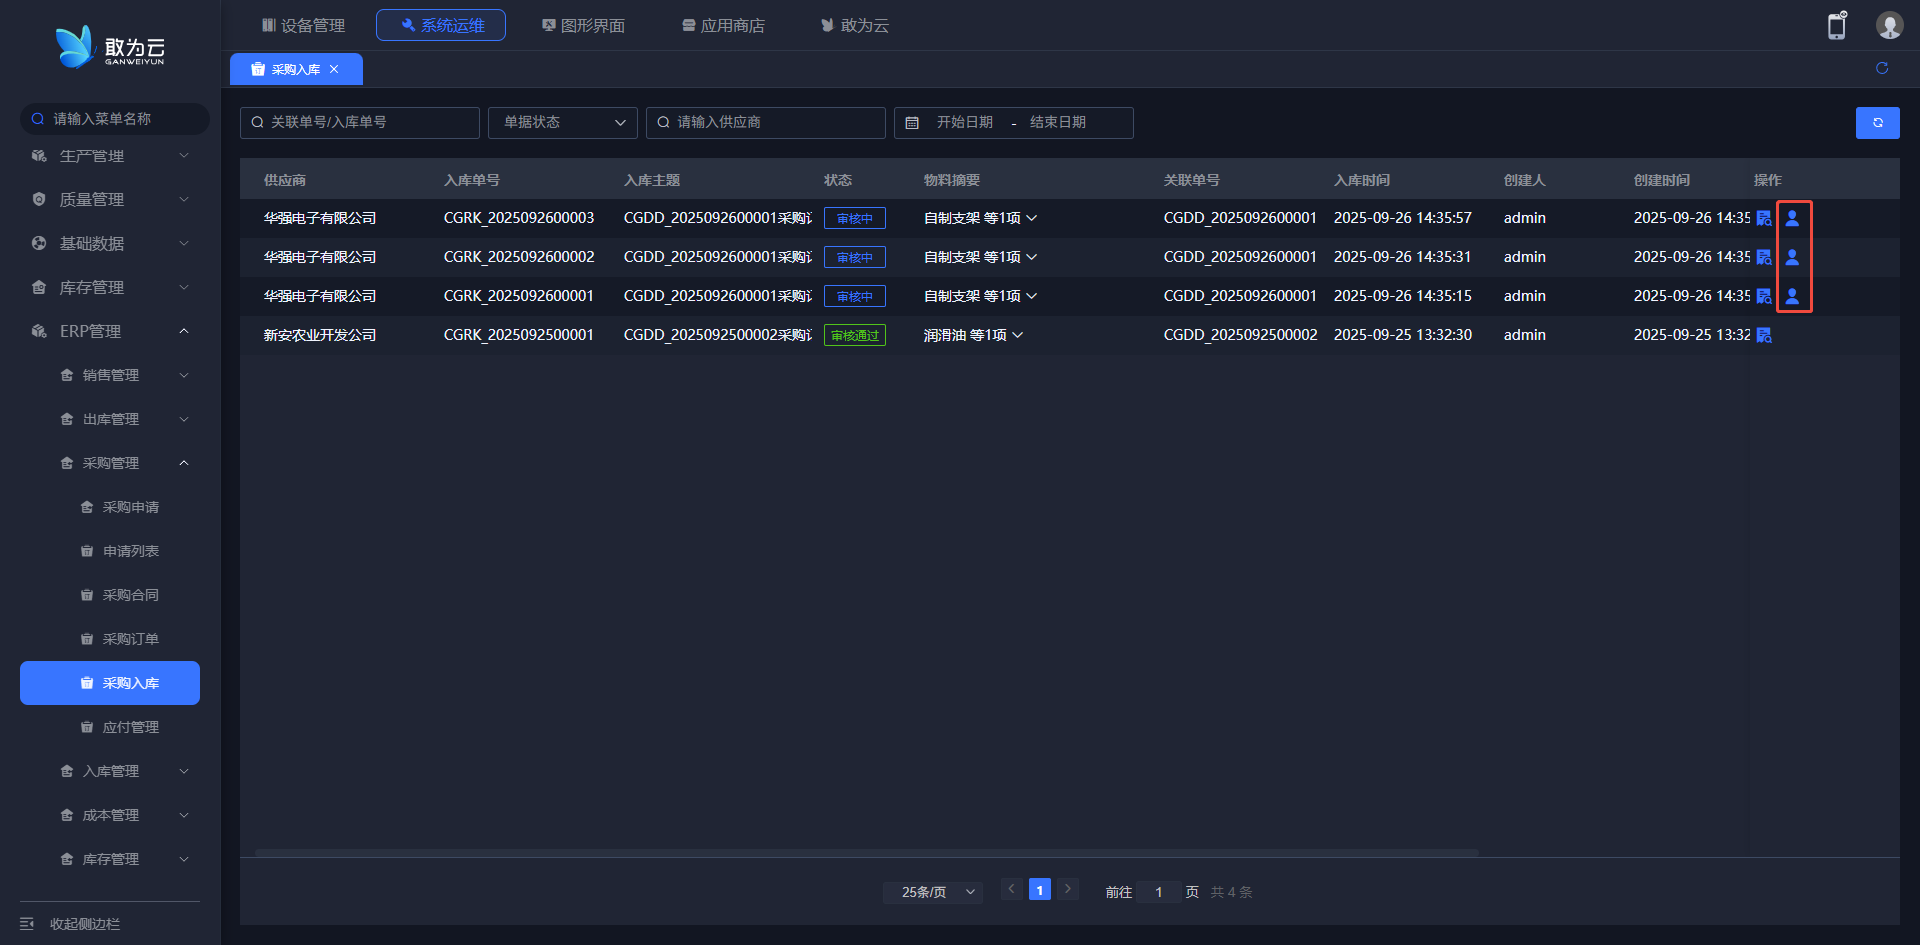Collapse the sidebar with 收起侧边栏
Viewport: 1920px width, 945px height.
[84, 924]
